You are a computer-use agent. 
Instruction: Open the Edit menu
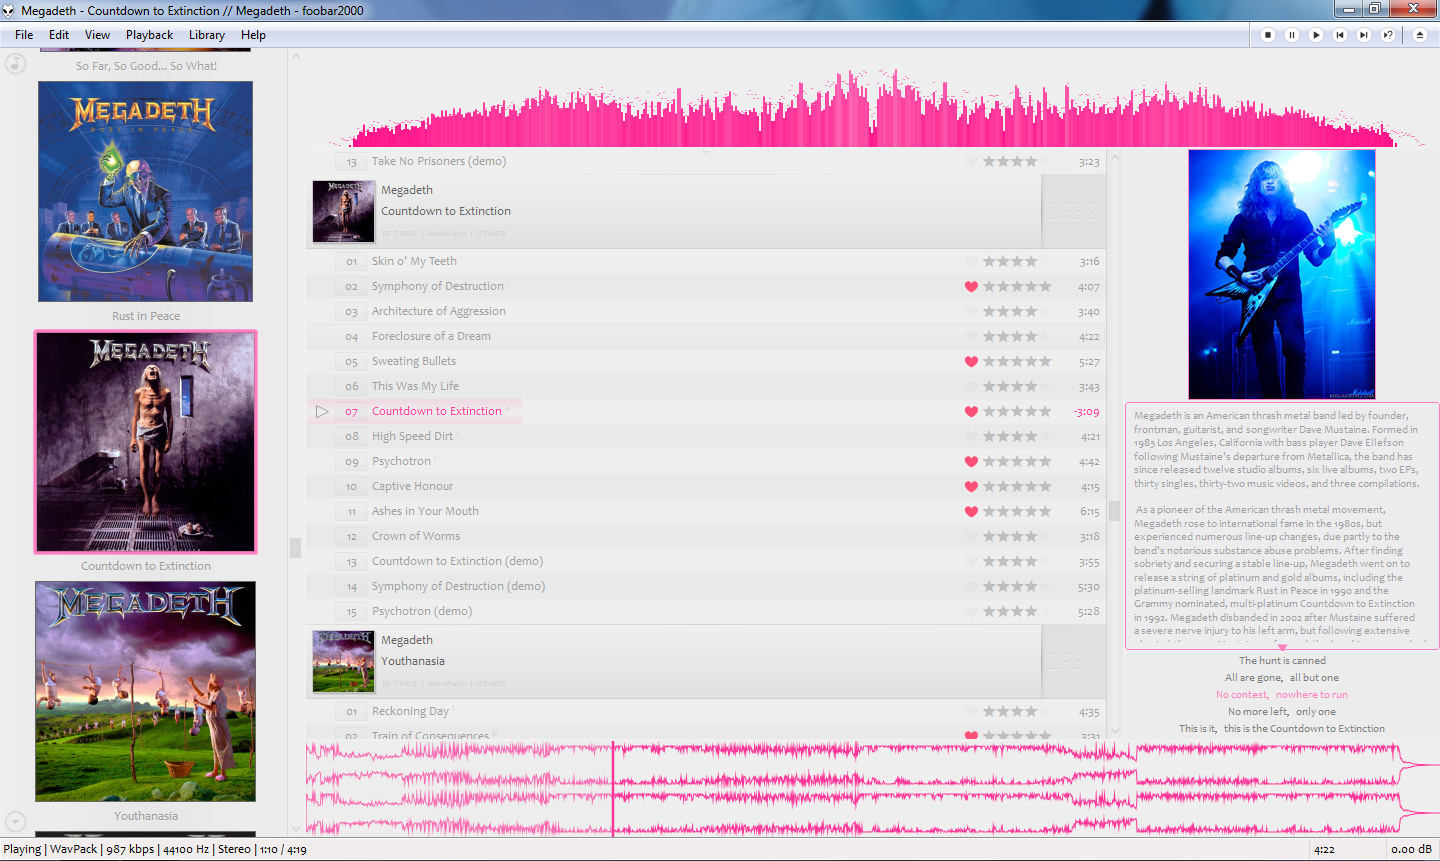pos(59,35)
